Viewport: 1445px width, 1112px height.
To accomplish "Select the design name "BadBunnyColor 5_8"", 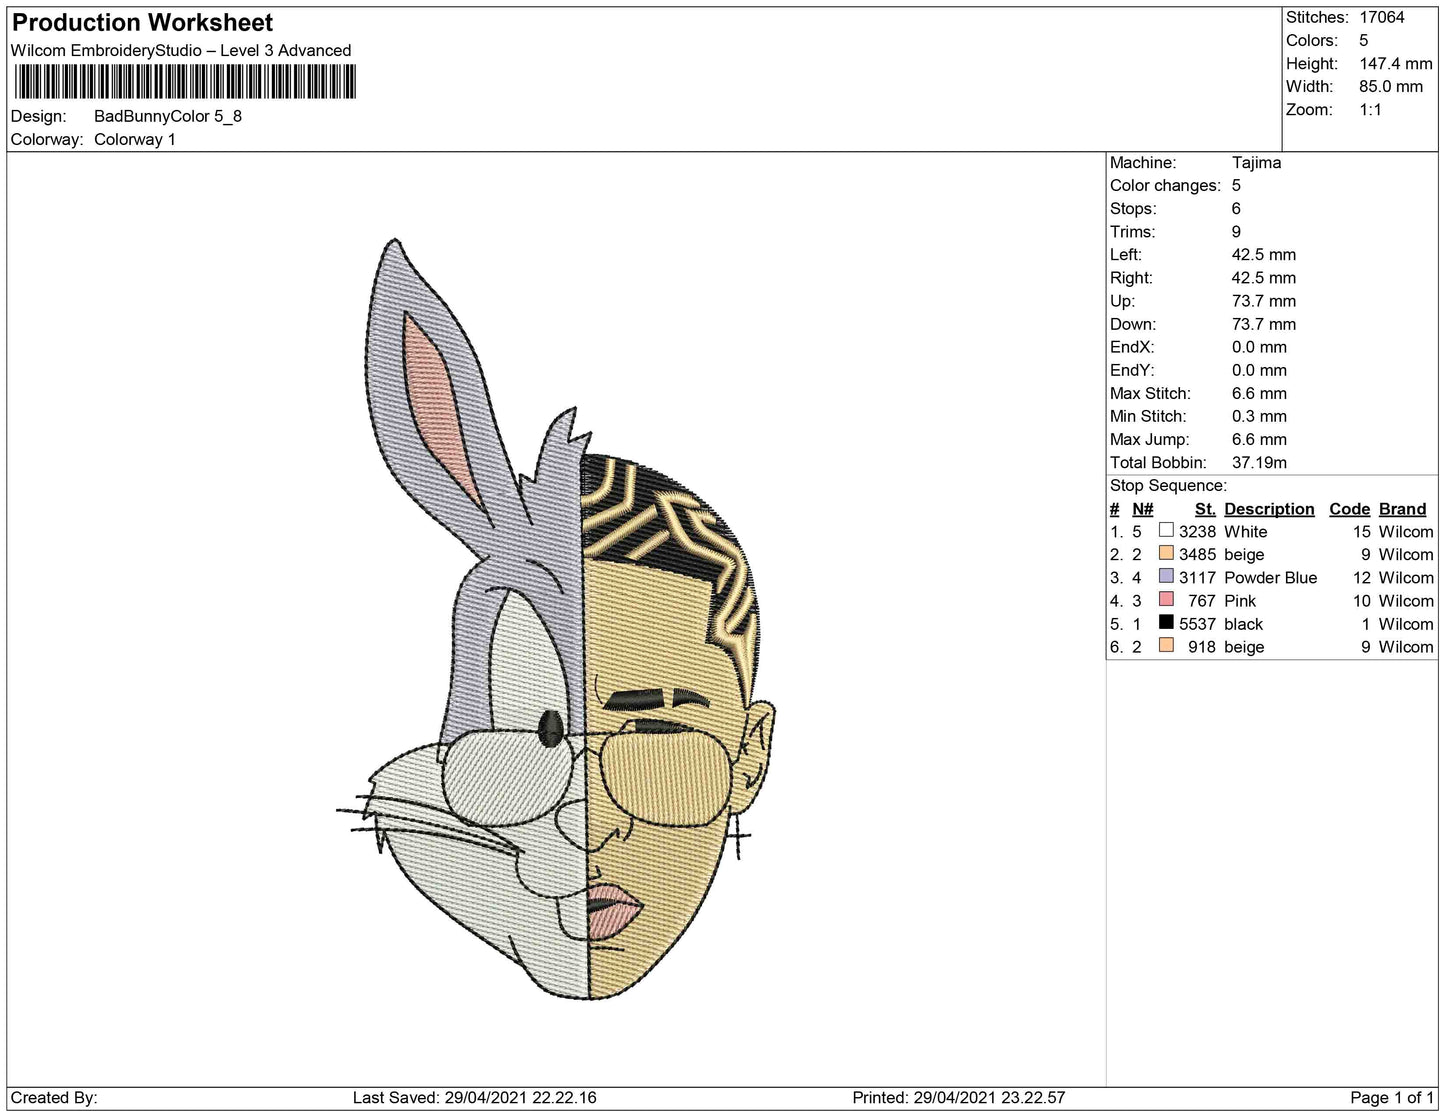I will coord(168,116).
